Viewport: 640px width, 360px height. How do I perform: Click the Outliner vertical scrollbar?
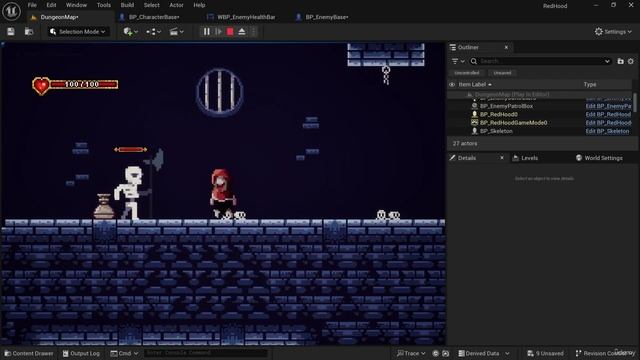[635, 102]
